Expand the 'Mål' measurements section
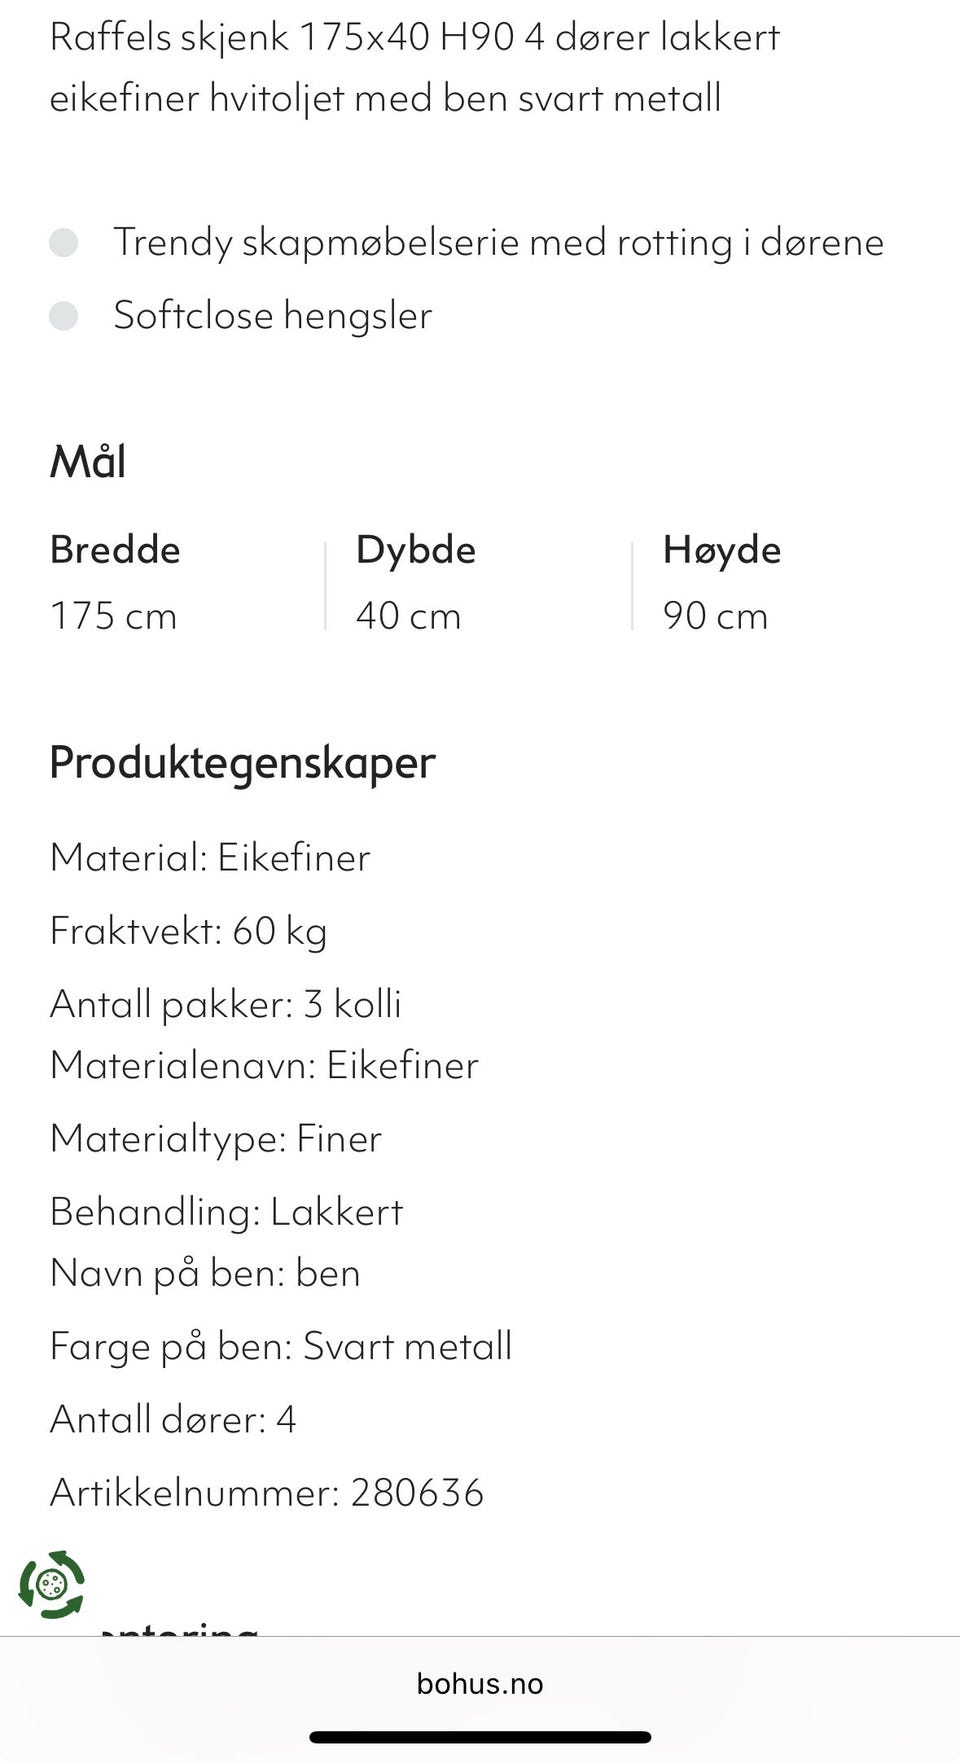The width and height of the screenshot is (960, 1763). (x=88, y=460)
